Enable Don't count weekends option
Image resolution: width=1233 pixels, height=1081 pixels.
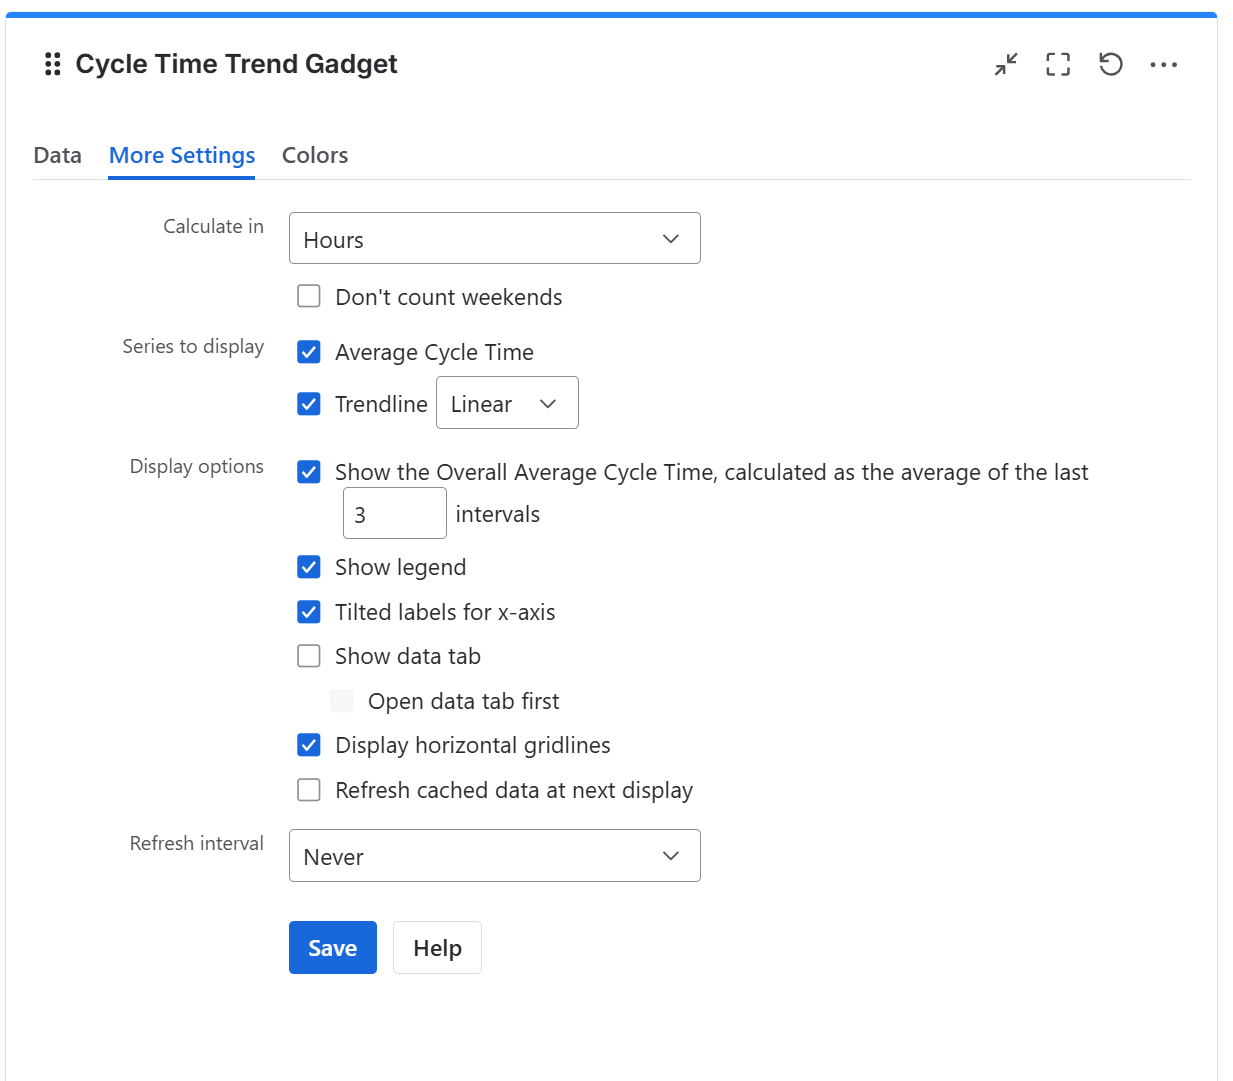click(x=309, y=296)
